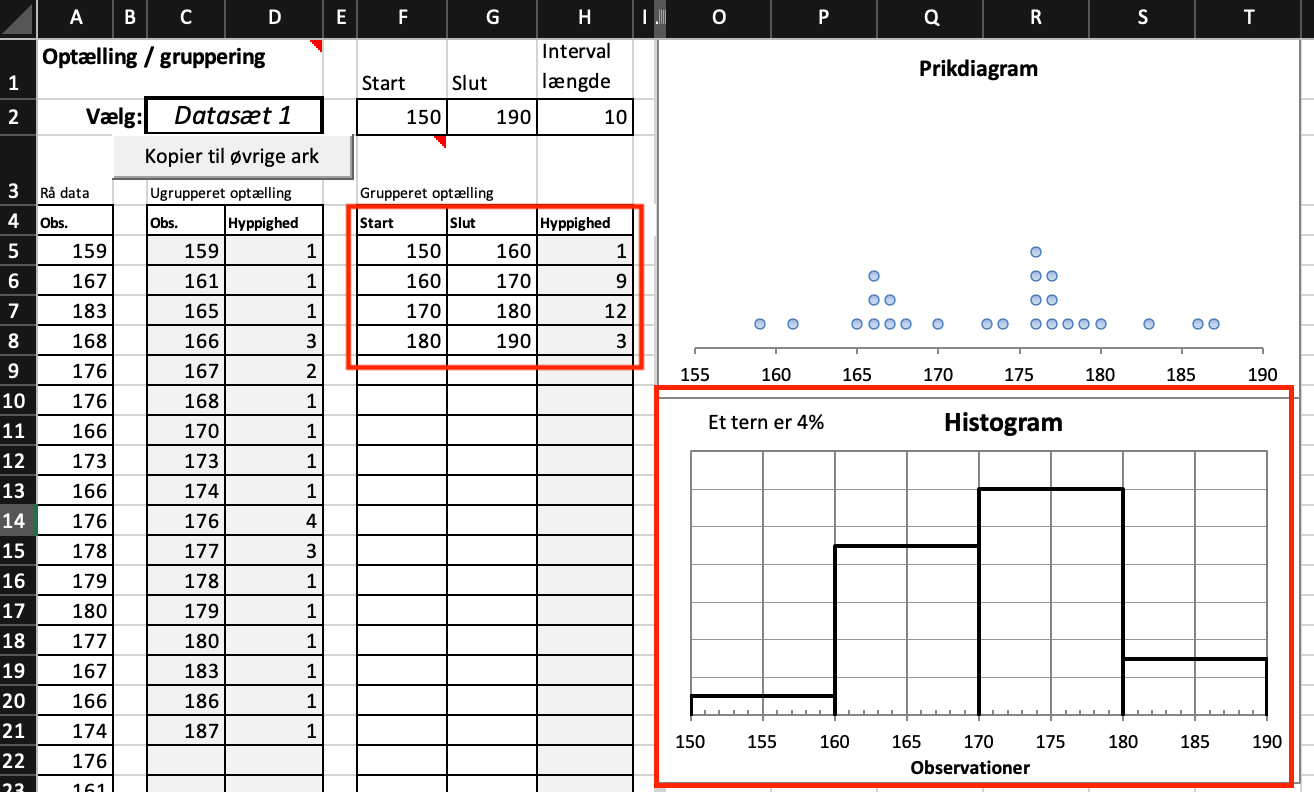Select column header C

186,17
